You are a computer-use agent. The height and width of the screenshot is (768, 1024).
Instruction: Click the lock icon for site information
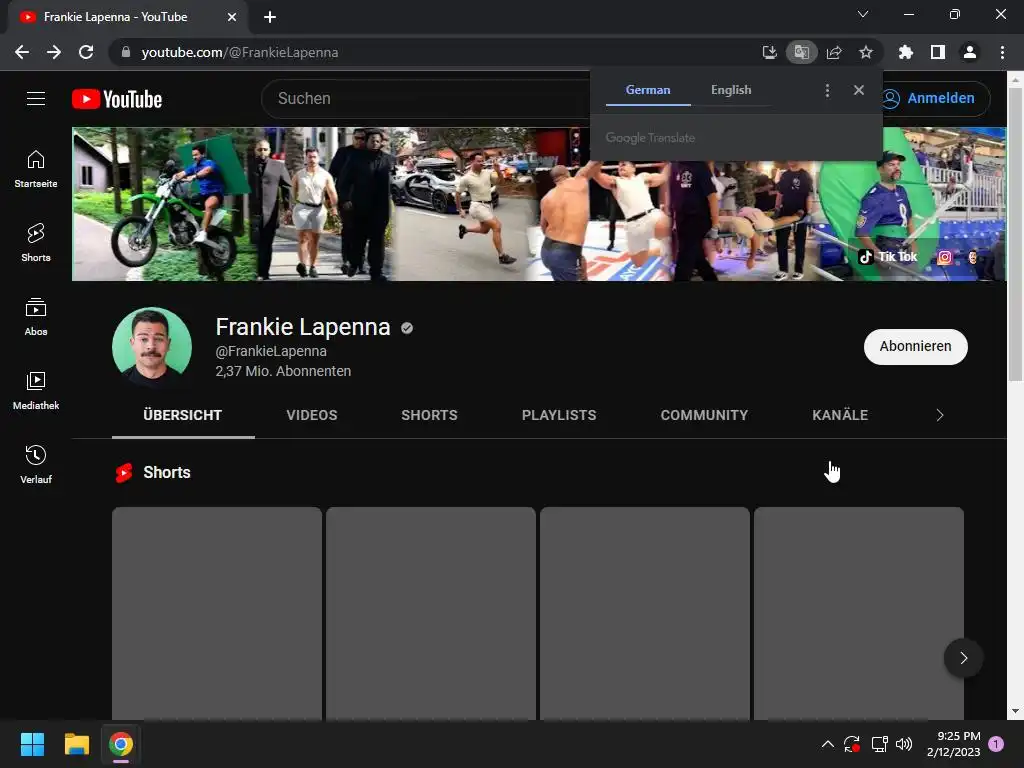126,52
